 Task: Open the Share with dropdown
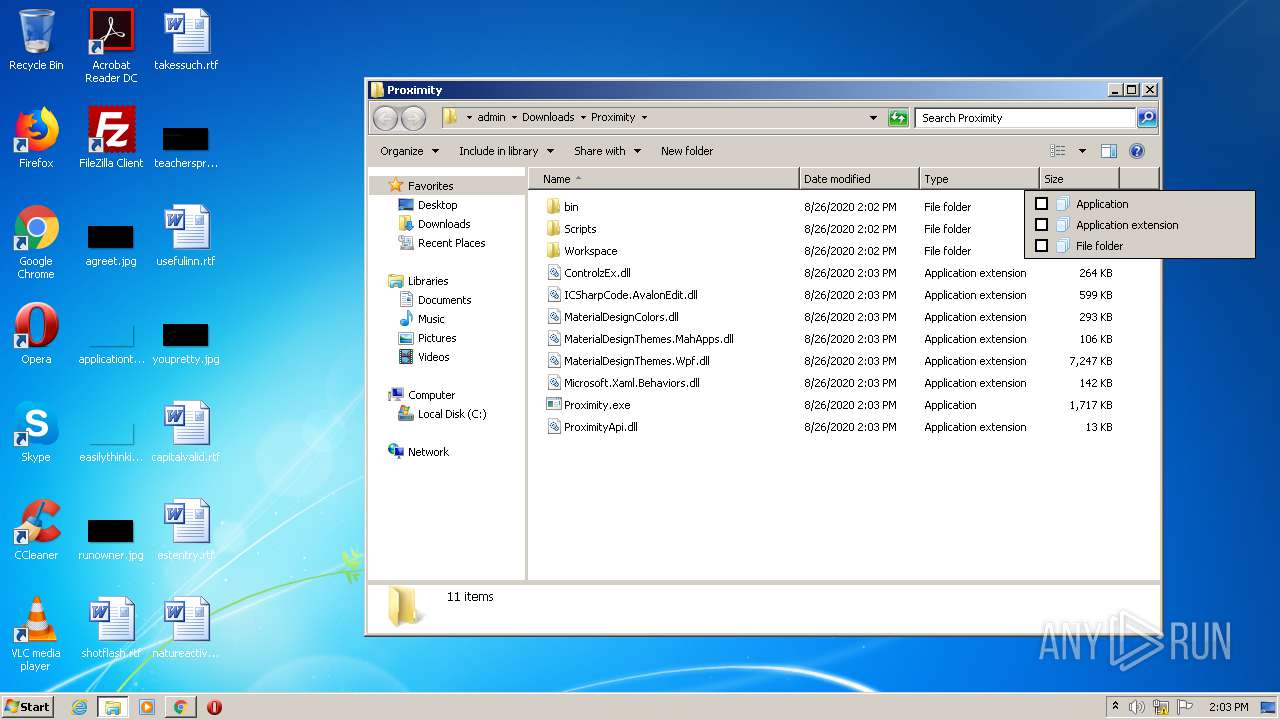(x=607, y=151)
